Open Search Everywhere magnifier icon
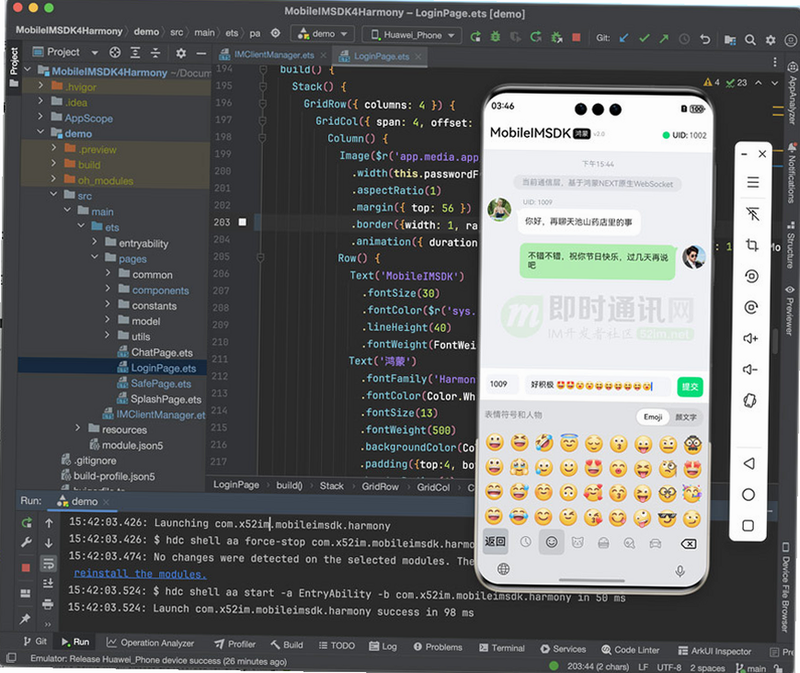Image resolution: width=800 pixels, height=673 pixels. pyautogui.click(x=749, y=40)
